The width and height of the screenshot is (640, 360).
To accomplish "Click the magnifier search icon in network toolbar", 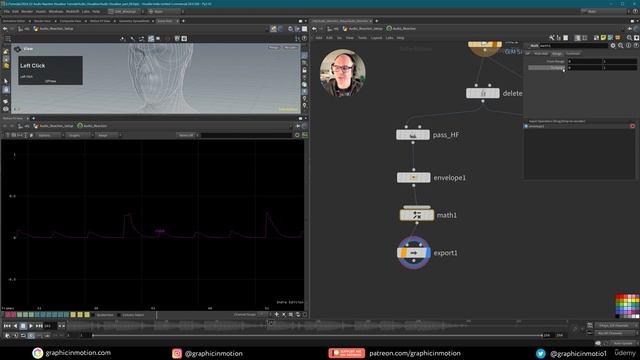I will click(x=629, y=38).
